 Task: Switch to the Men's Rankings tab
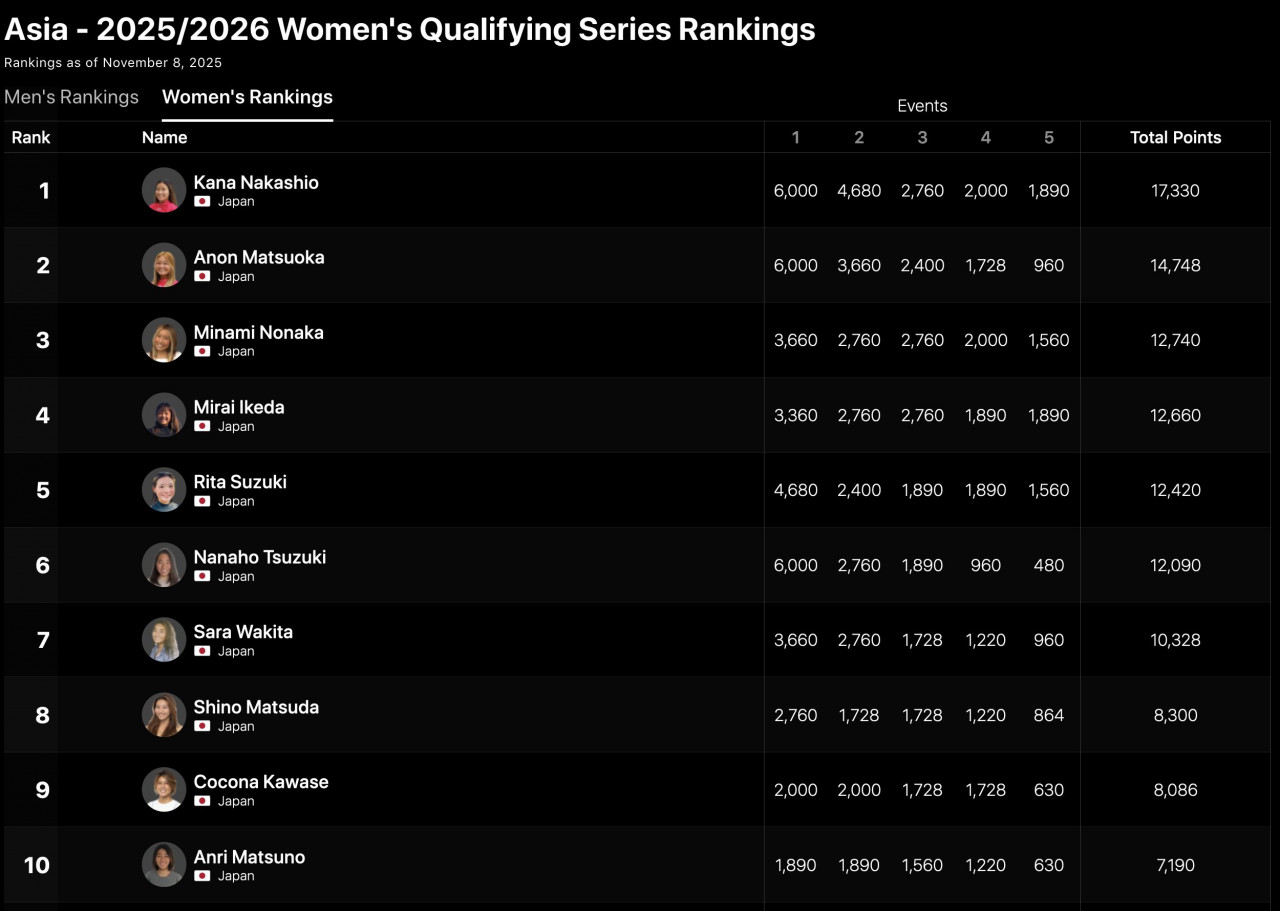[x=71, y=97]
